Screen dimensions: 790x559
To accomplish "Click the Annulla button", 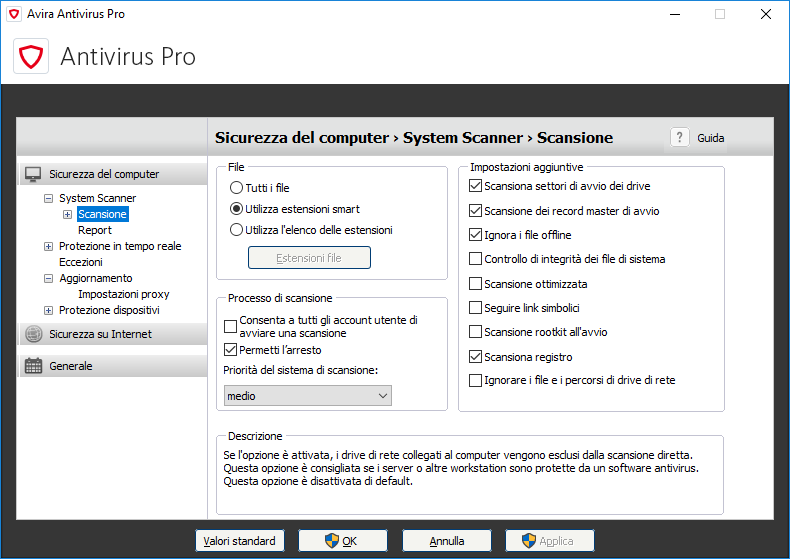I will point(447,541).
